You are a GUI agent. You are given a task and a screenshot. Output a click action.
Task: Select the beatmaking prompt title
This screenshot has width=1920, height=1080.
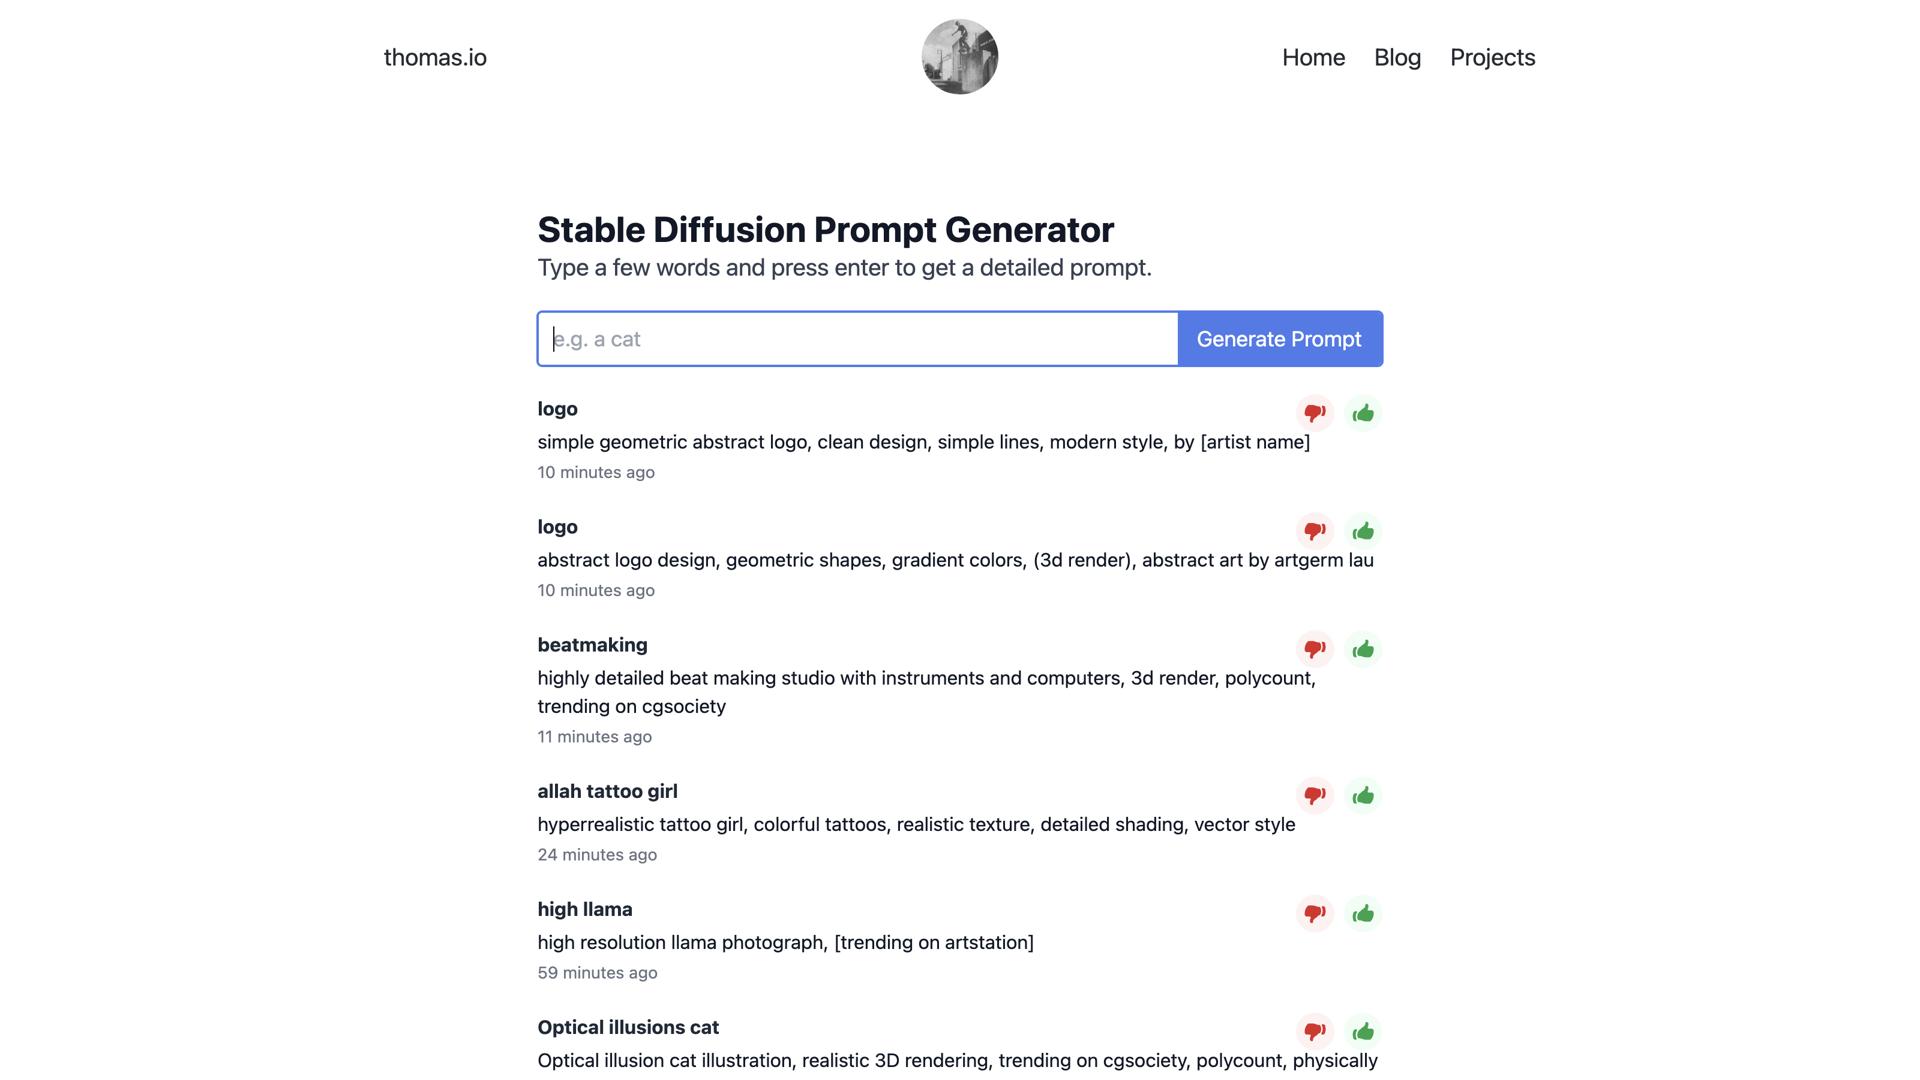[592, 645]
